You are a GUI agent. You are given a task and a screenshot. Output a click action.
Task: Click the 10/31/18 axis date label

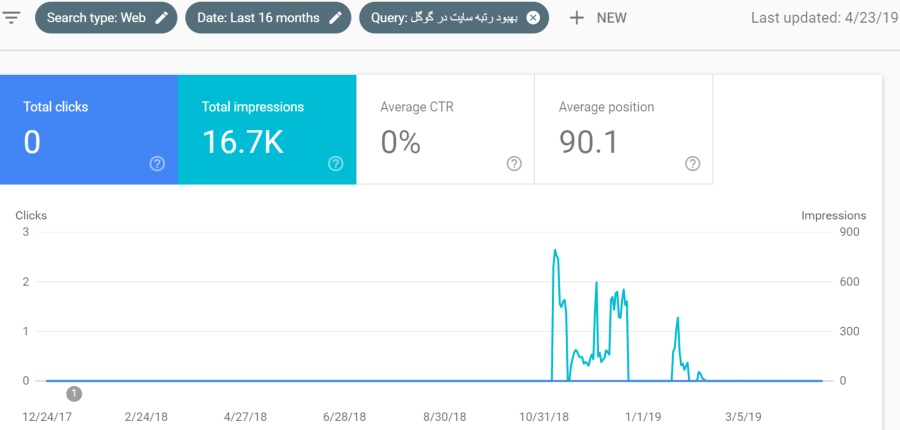(544, 417)
